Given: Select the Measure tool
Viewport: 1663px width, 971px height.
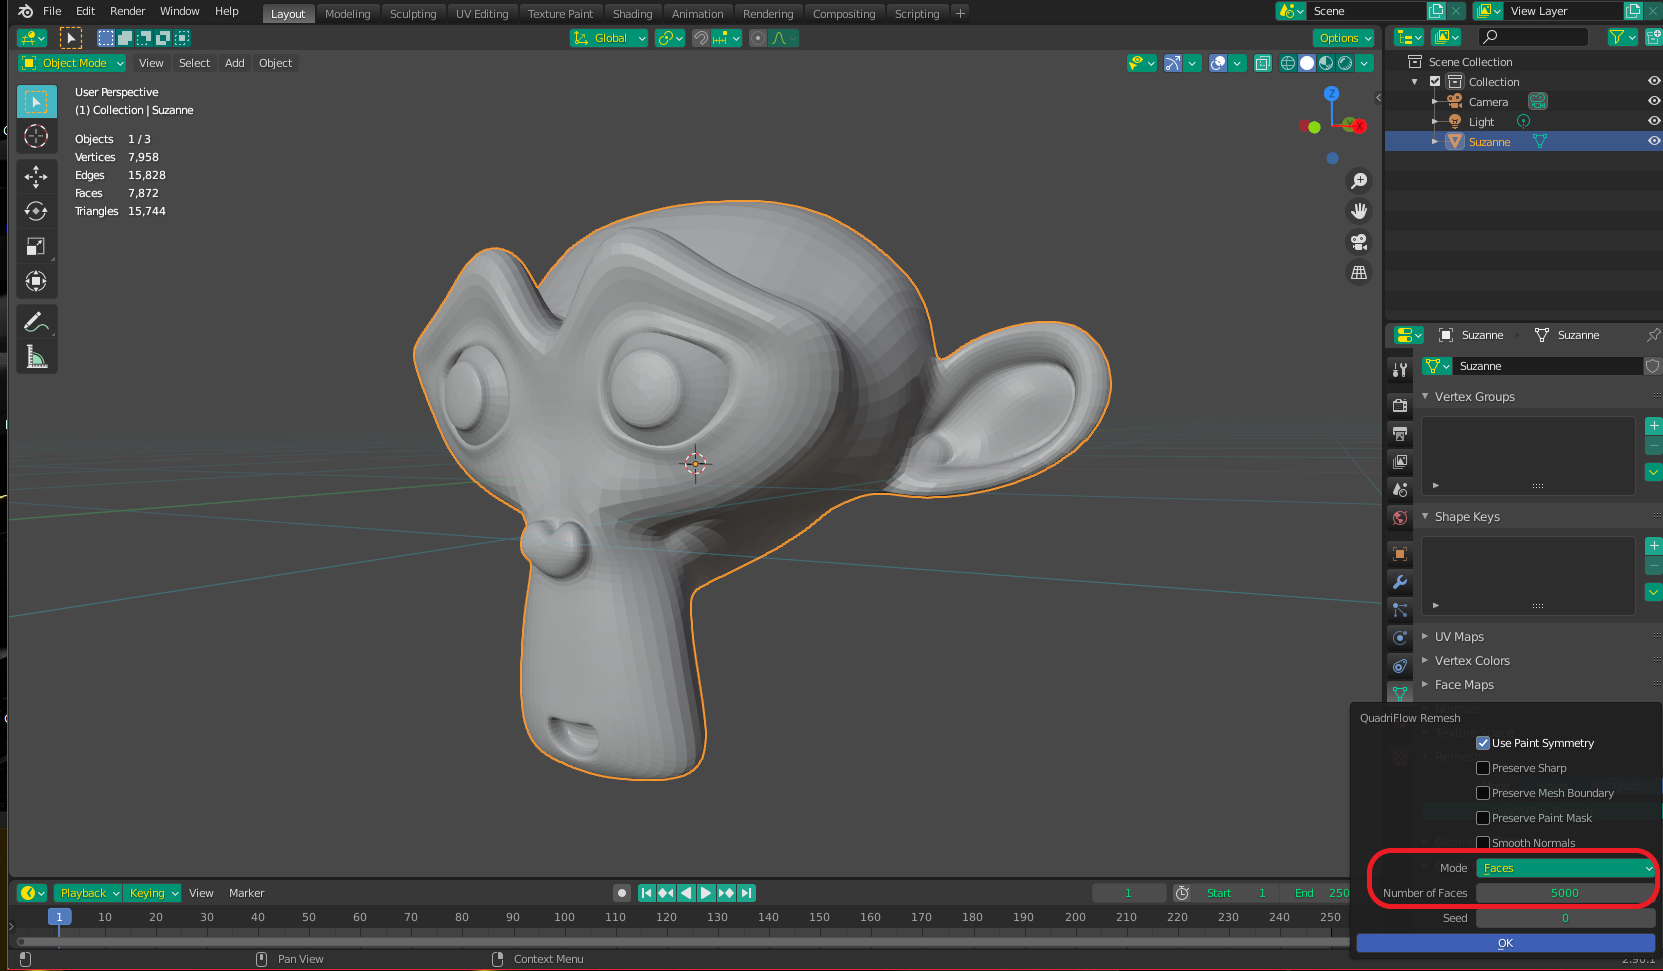Looking at the screenshot, I should [36, 357].
